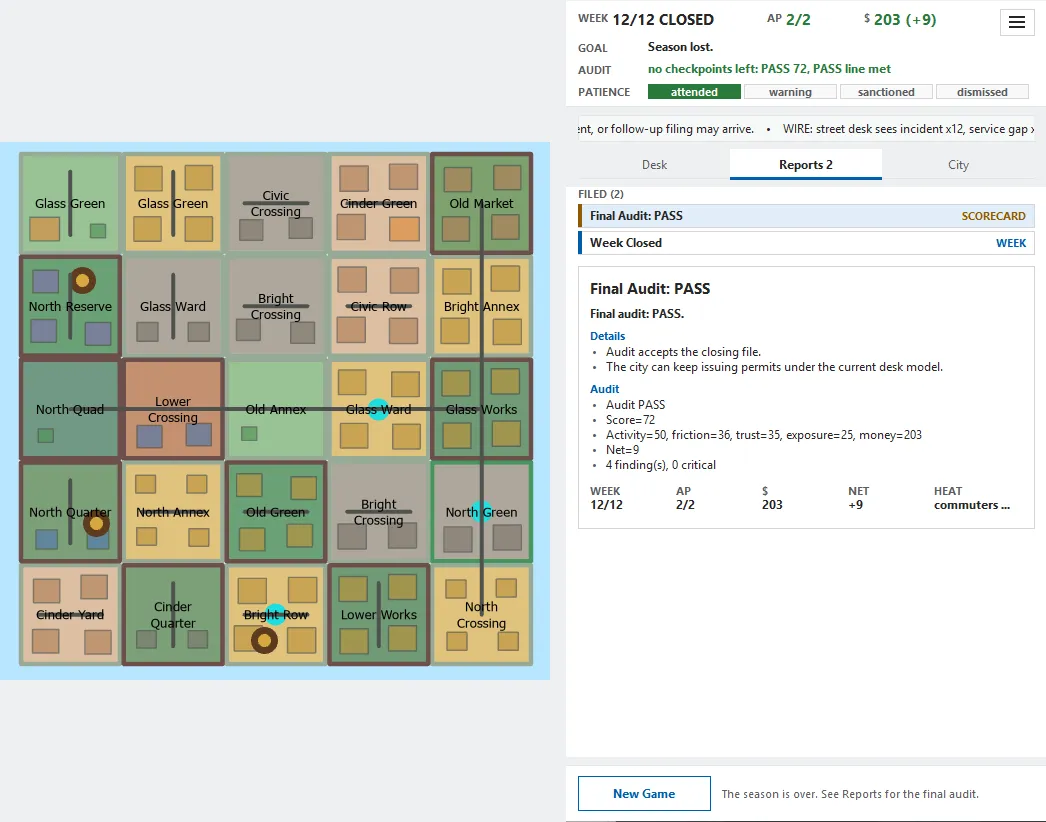Image resolution: width=1046 pixels, height=822 pixels.
Task: Click the brown ring marker on Bright Row
Action: click(264, 641)
